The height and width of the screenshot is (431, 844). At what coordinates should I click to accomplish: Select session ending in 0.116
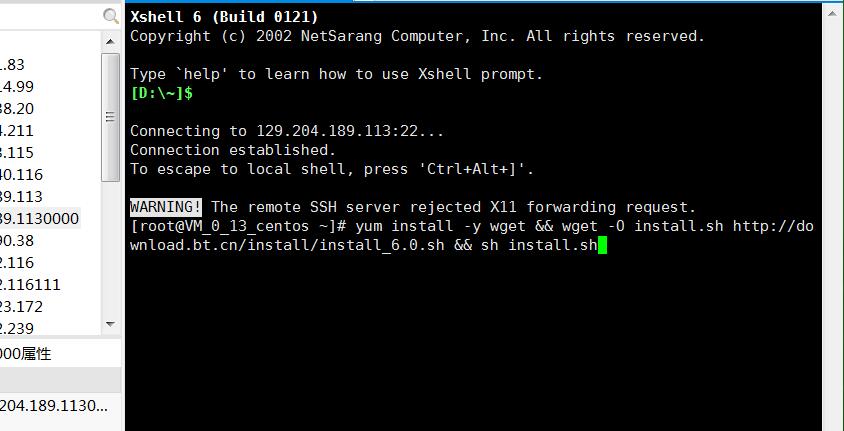pyautogui.click(x=21, y=174)
